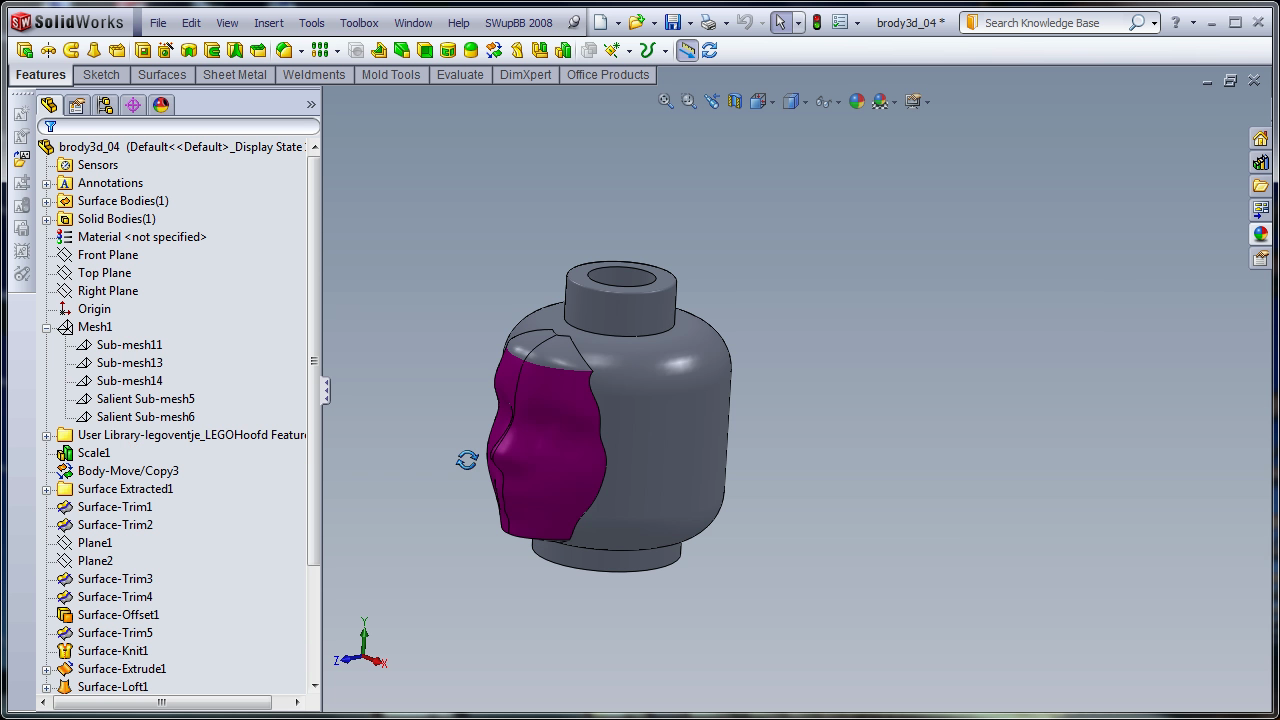Open the Options icon in title toolbar
Viewport: 1280px width, 720px height.
click(x=840, y=22)
